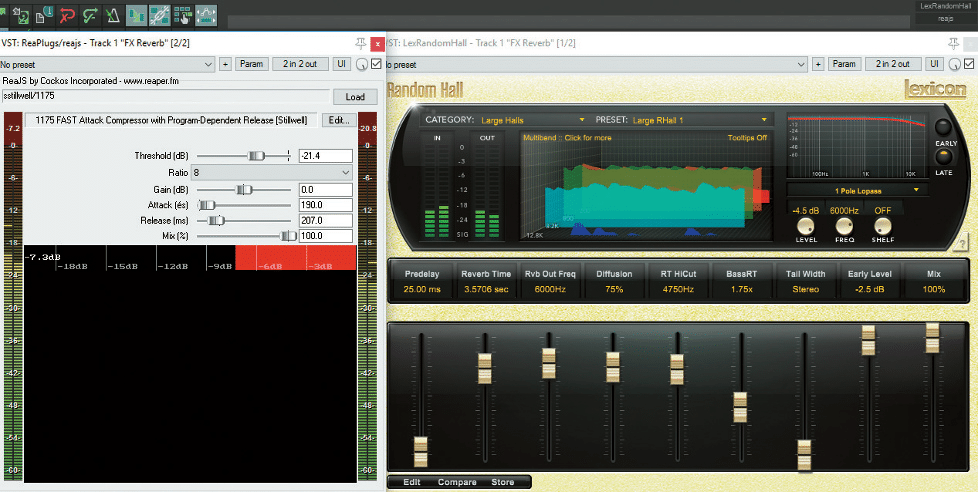Open the 1 Pole Lopass filter dropdown
The height and width of the screenshot is (492, 978).
[x=857, y=190]
